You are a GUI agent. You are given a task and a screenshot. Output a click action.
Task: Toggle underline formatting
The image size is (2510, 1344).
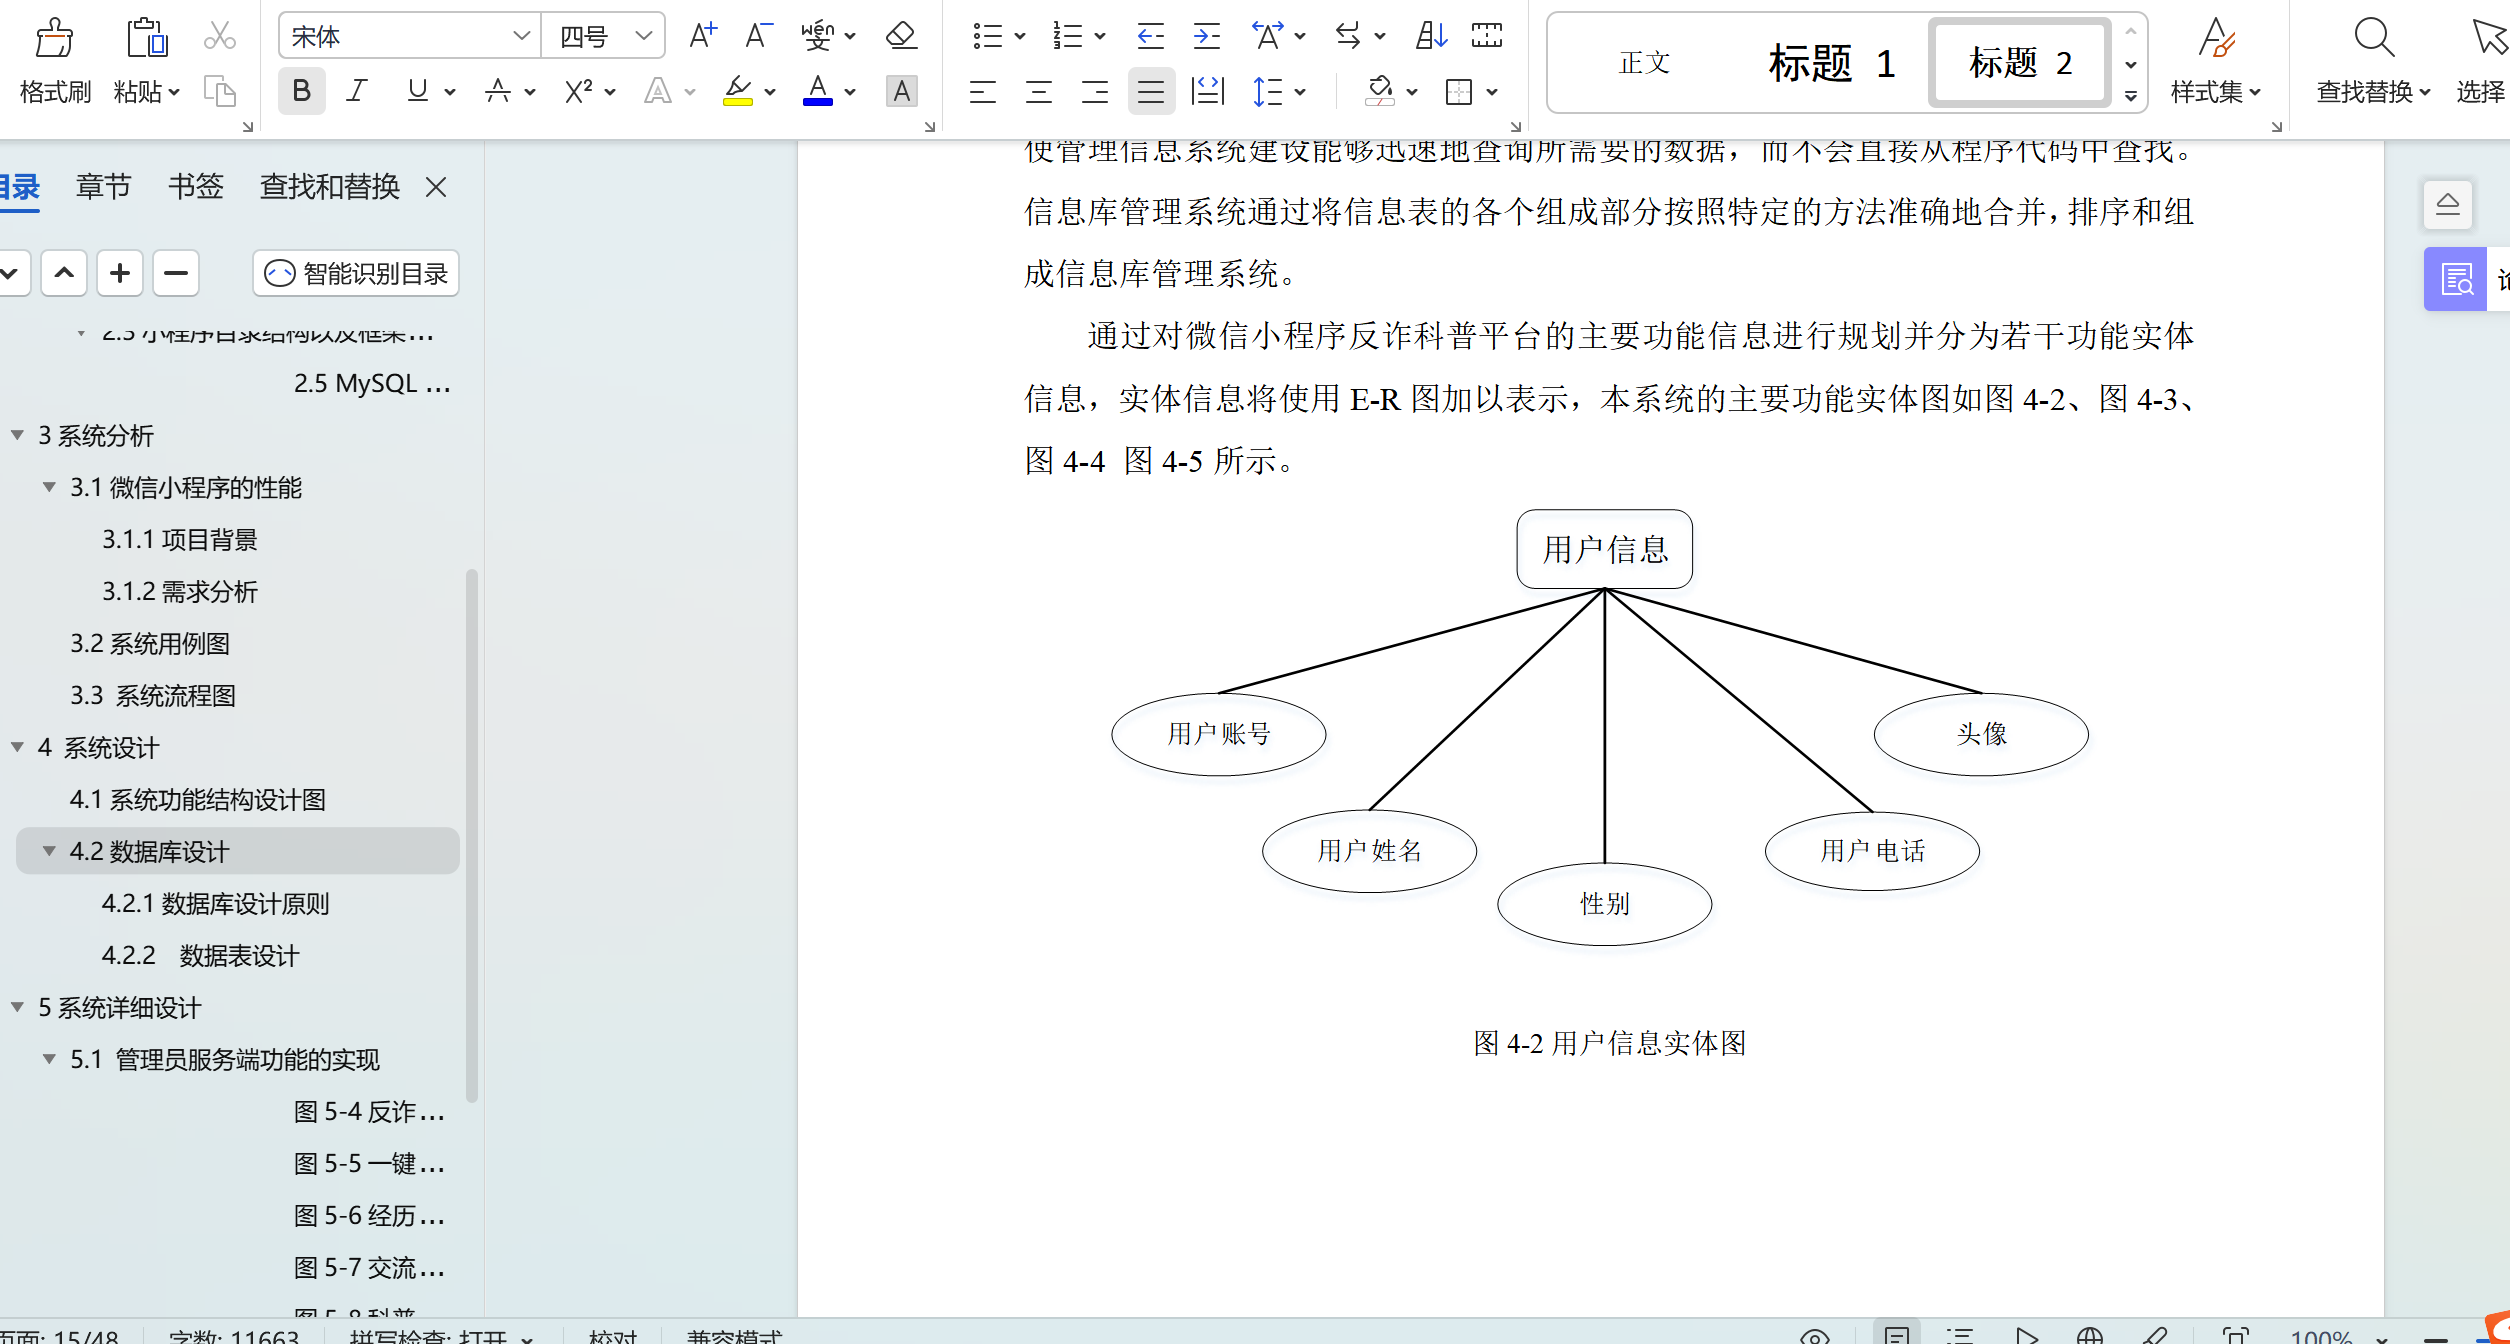(x=415, y=91)
